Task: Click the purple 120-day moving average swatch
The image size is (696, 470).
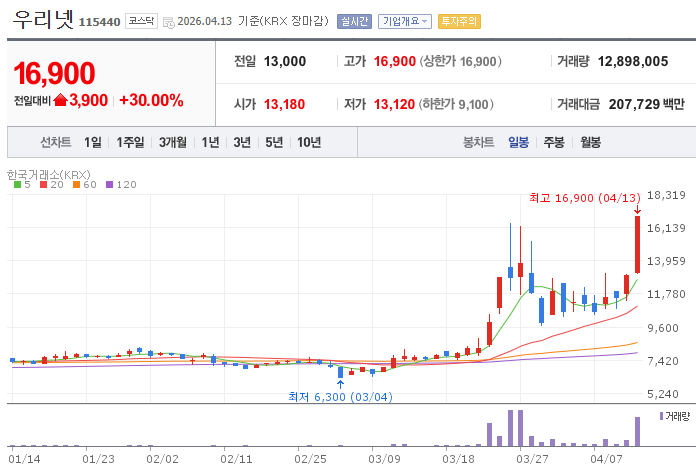Action: pos(110,185)
